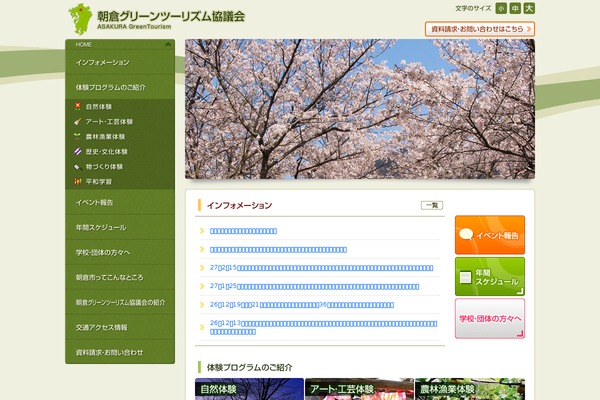Click calendar icon on 年間スケジュール banner
This screenshot has width=600, height=400.
[x=465, y=278]
